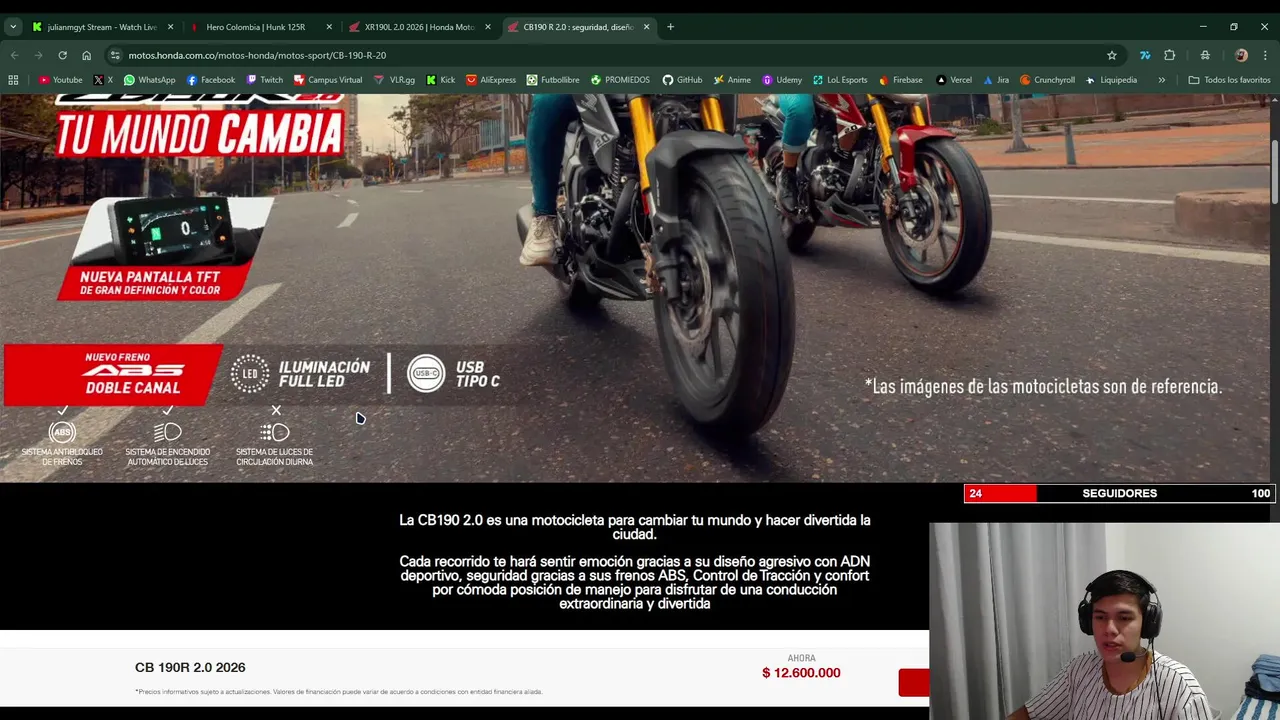The width and height of the screenshot is (1280, 720).
Task: Open Campus Virtual bookmark
Action: click(x=328, y=80)
